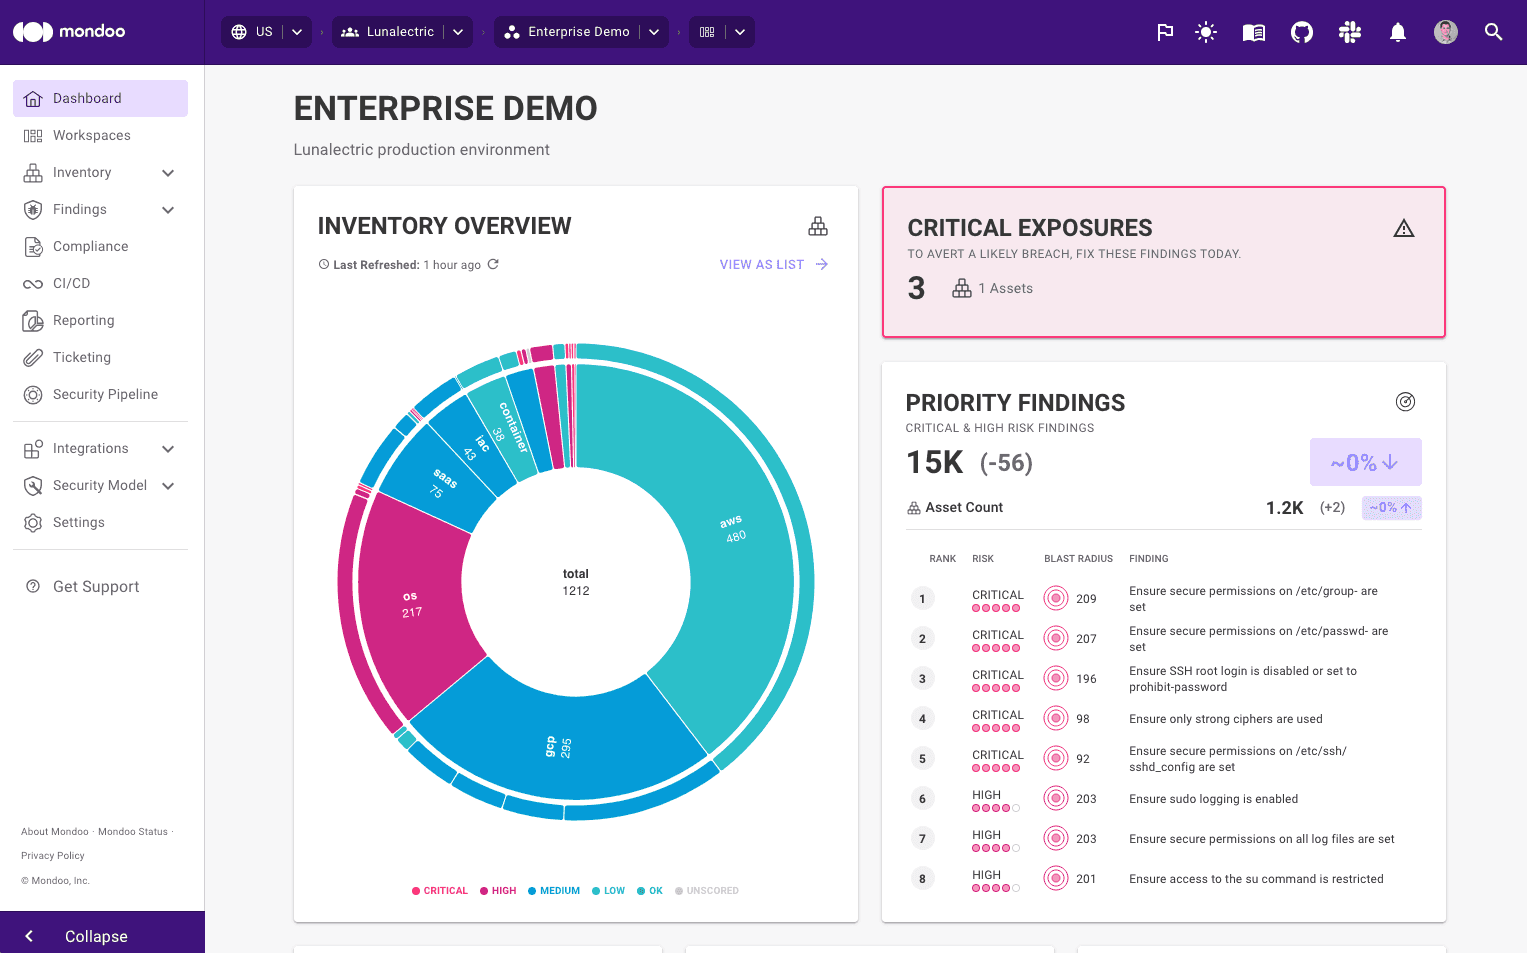Open search with the magnifier icon

[1493, 32]
